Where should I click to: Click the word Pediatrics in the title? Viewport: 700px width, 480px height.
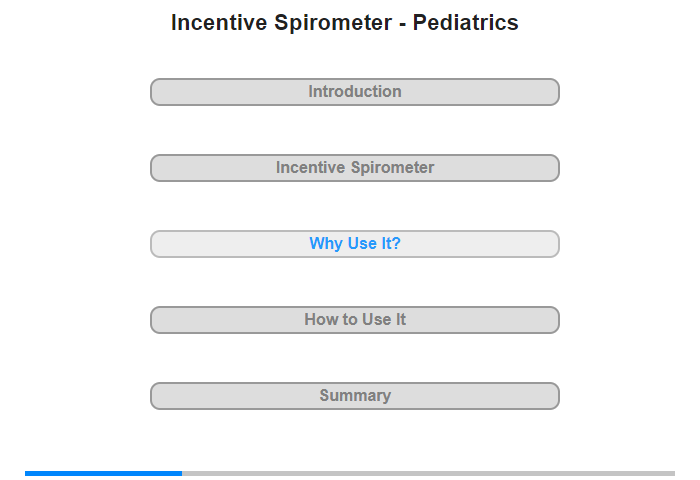[x=465, y=22]
